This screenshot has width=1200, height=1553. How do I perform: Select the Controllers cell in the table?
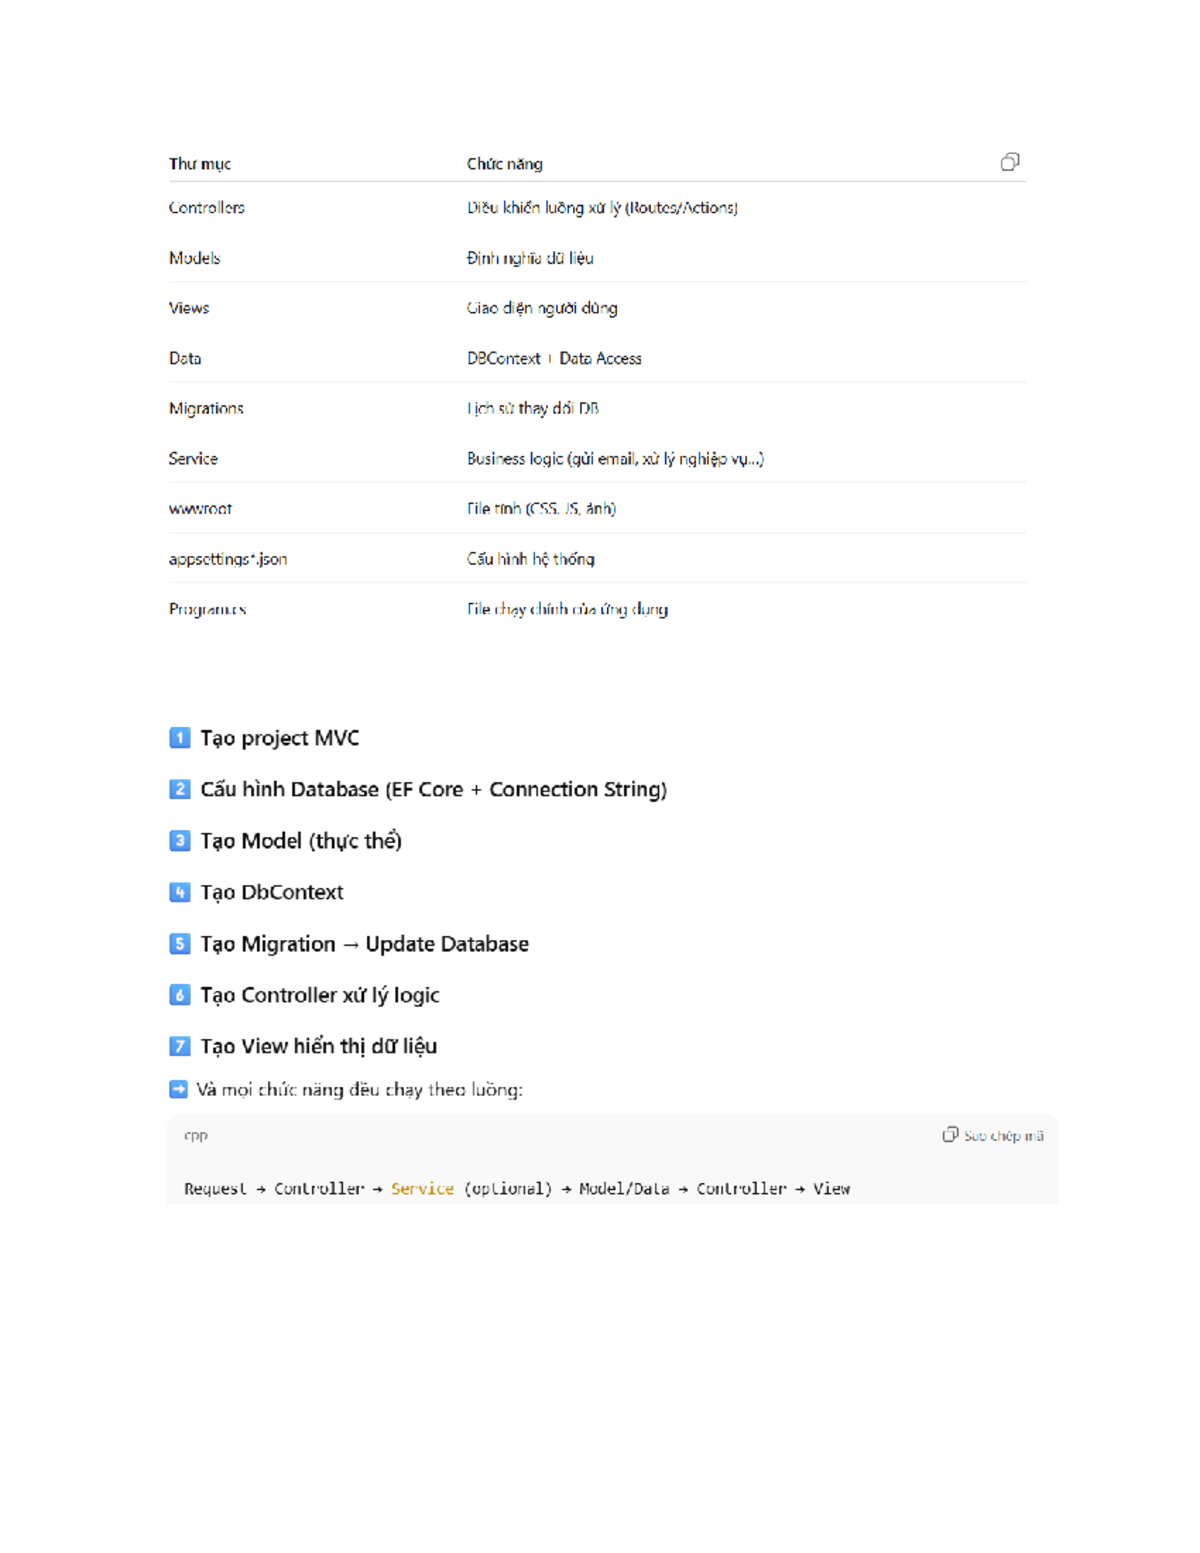point(207,208)
